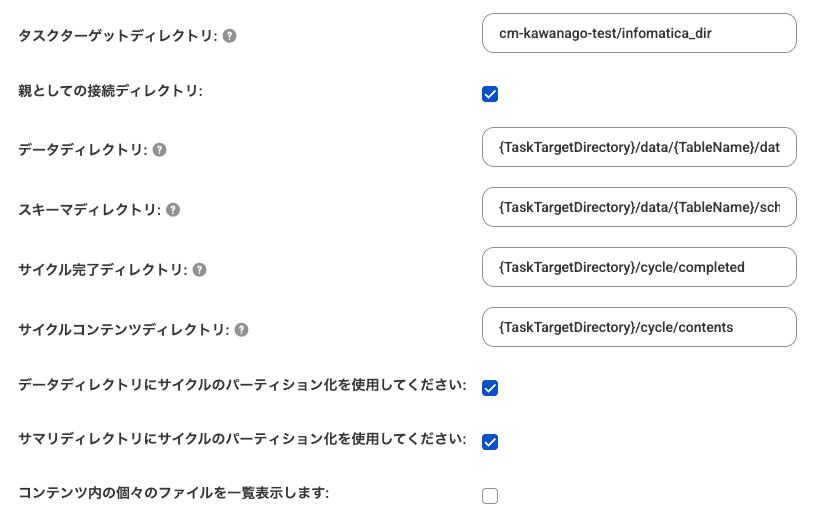Click the cycle/contents directory field
818x528 pixels.
tap(639, 327)
